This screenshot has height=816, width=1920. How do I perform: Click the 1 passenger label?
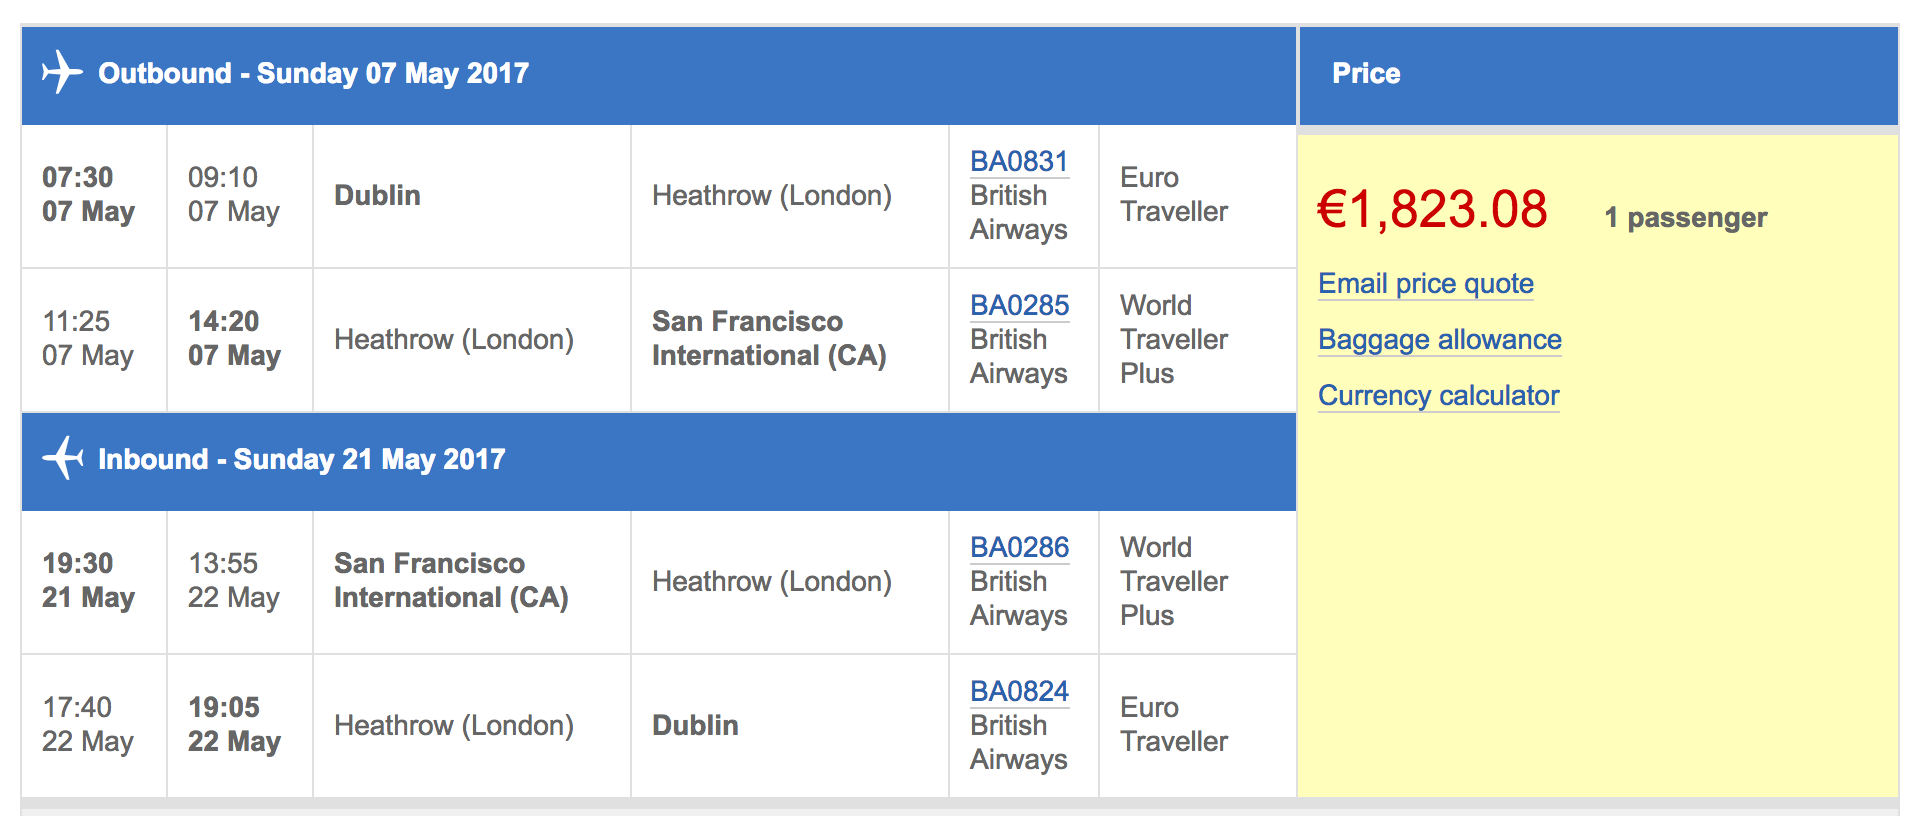click(x=1685, y=218)
